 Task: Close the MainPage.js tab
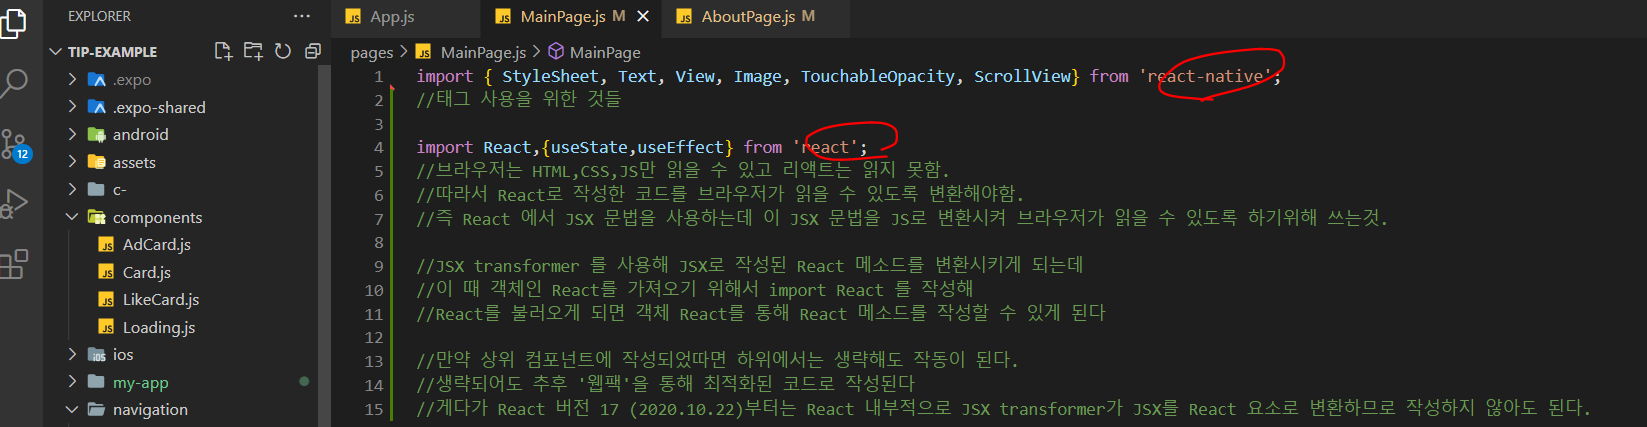(643, 16)
